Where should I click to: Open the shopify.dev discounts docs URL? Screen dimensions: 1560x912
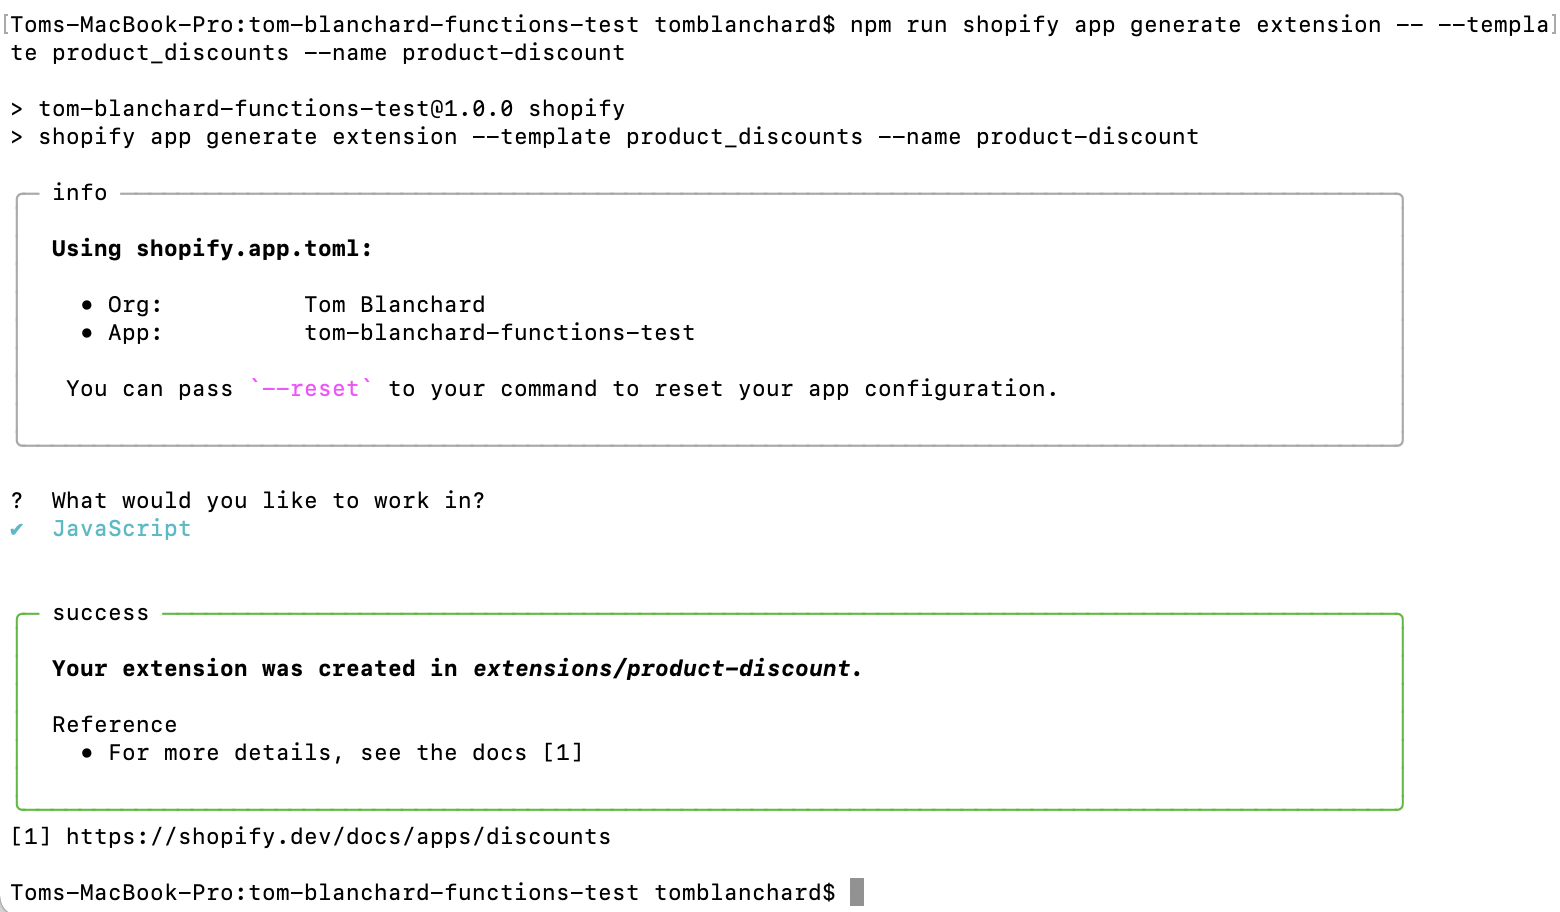pyautogui.click(x=339, y=837)
